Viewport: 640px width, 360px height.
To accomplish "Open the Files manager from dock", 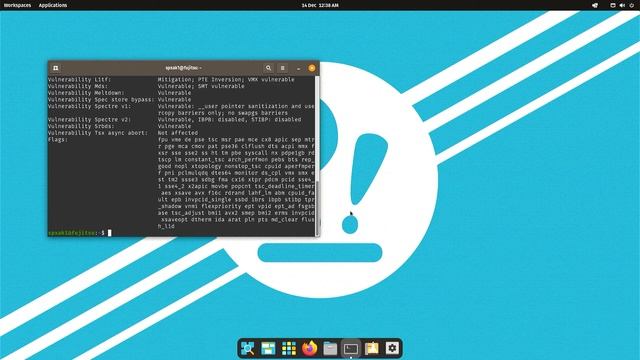I will click(x=330, y=348).
